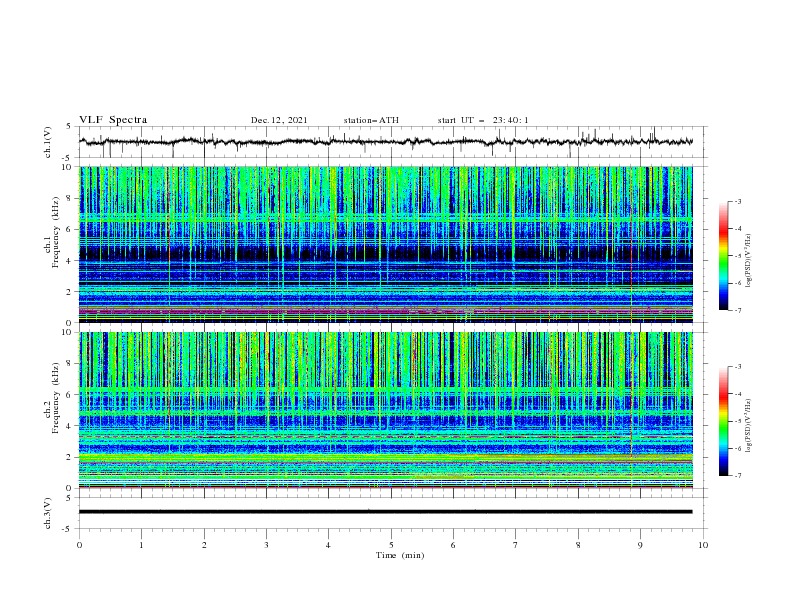Screen dimensions: 792x612
Task: Click the ch.2 PSD color scale bar
Action: pyautogui.click(x=723, y=421)
